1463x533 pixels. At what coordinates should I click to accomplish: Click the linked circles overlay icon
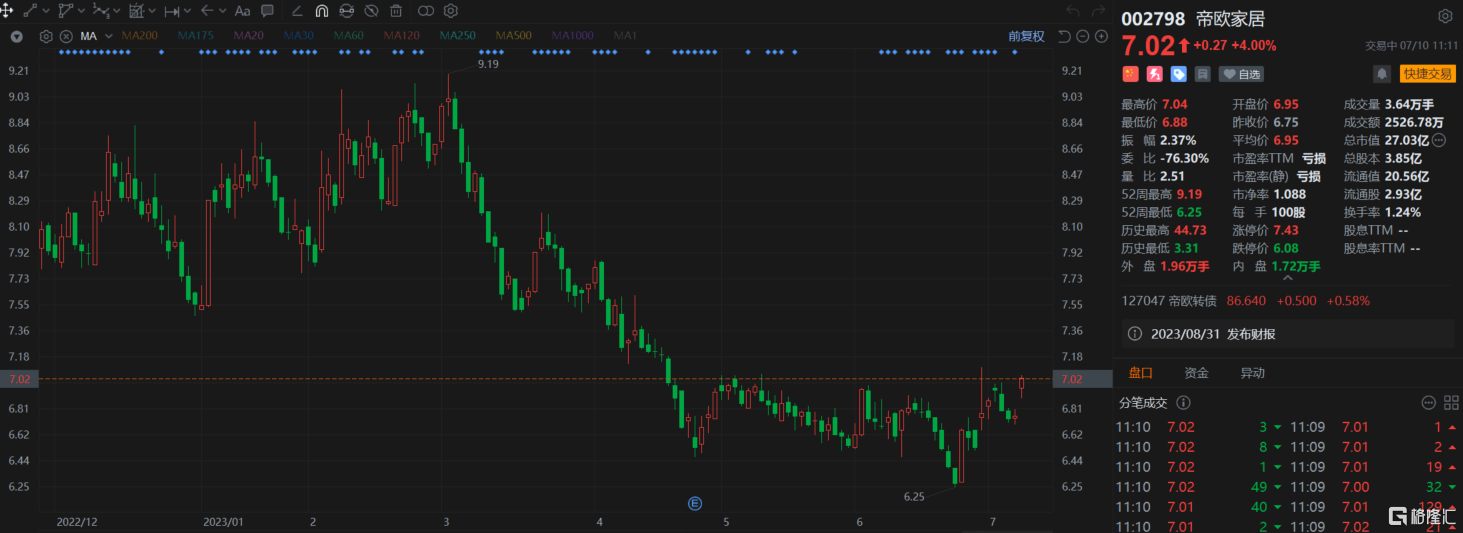click(x=426, y=11)
